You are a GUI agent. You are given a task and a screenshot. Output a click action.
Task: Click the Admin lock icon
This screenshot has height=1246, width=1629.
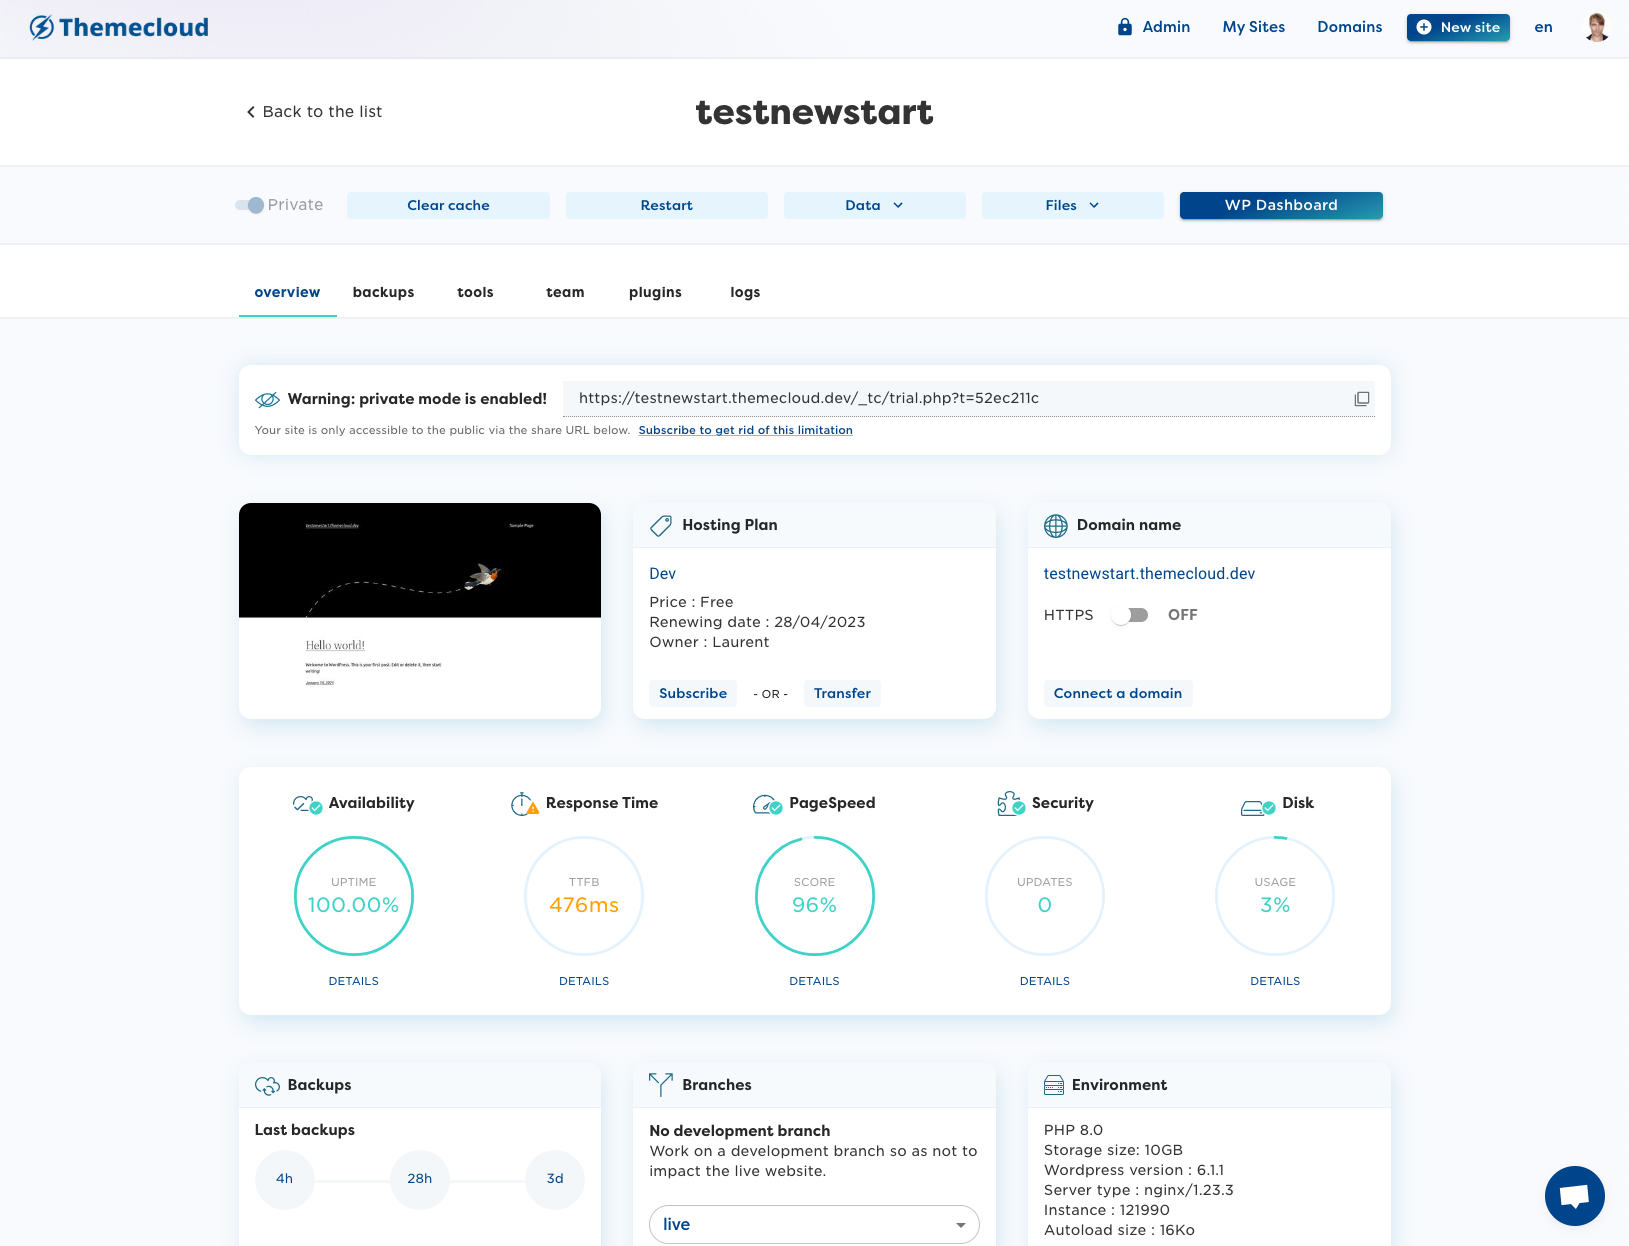pos(1125,27)
